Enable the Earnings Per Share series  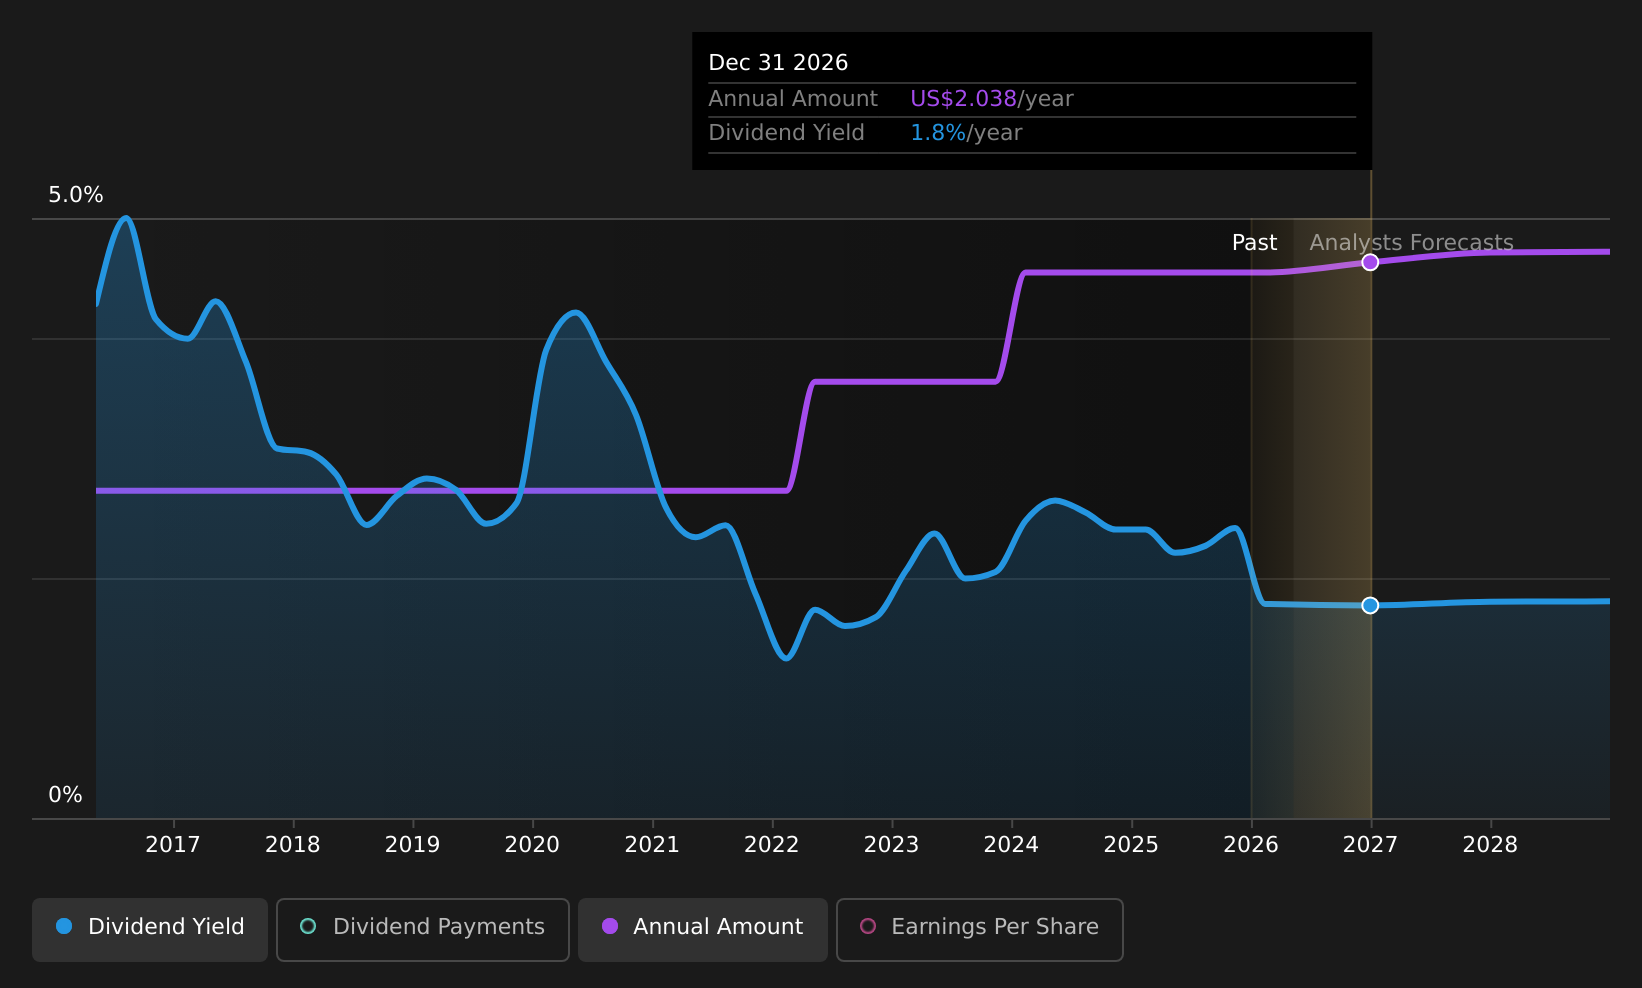(979, 929)
